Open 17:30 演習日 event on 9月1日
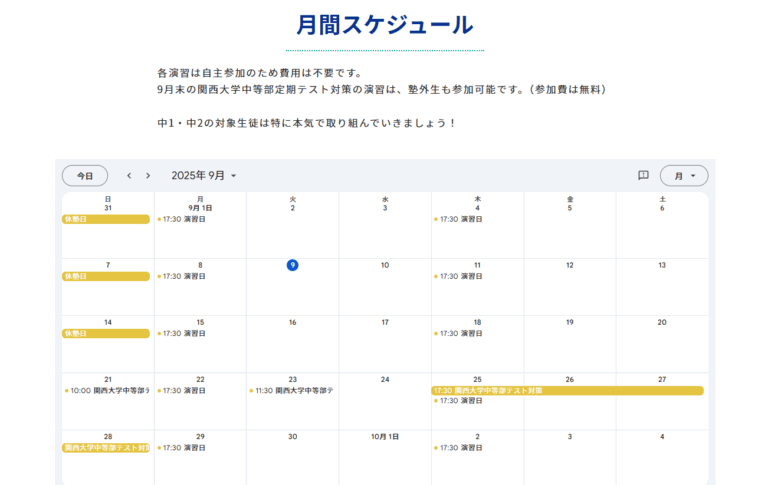 tap(181, 219)
